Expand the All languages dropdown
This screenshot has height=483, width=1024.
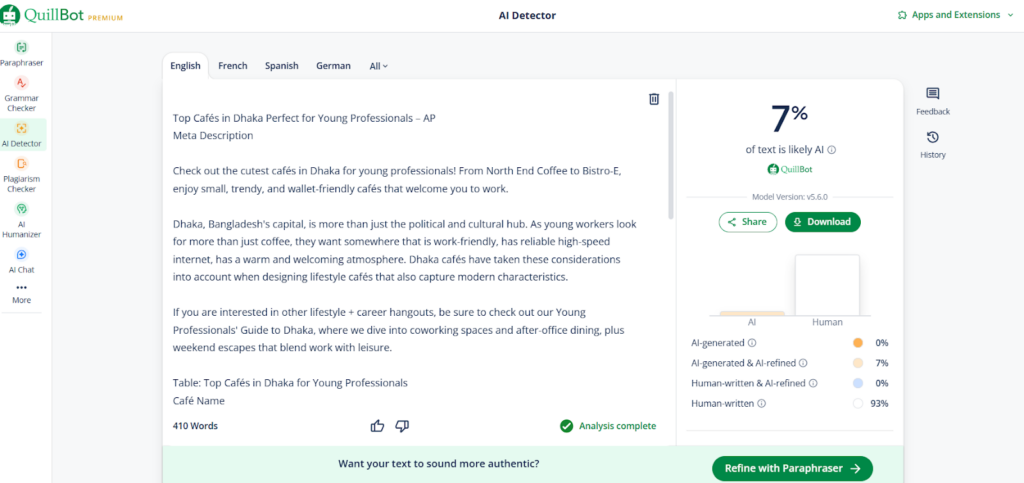pos(378,66)
